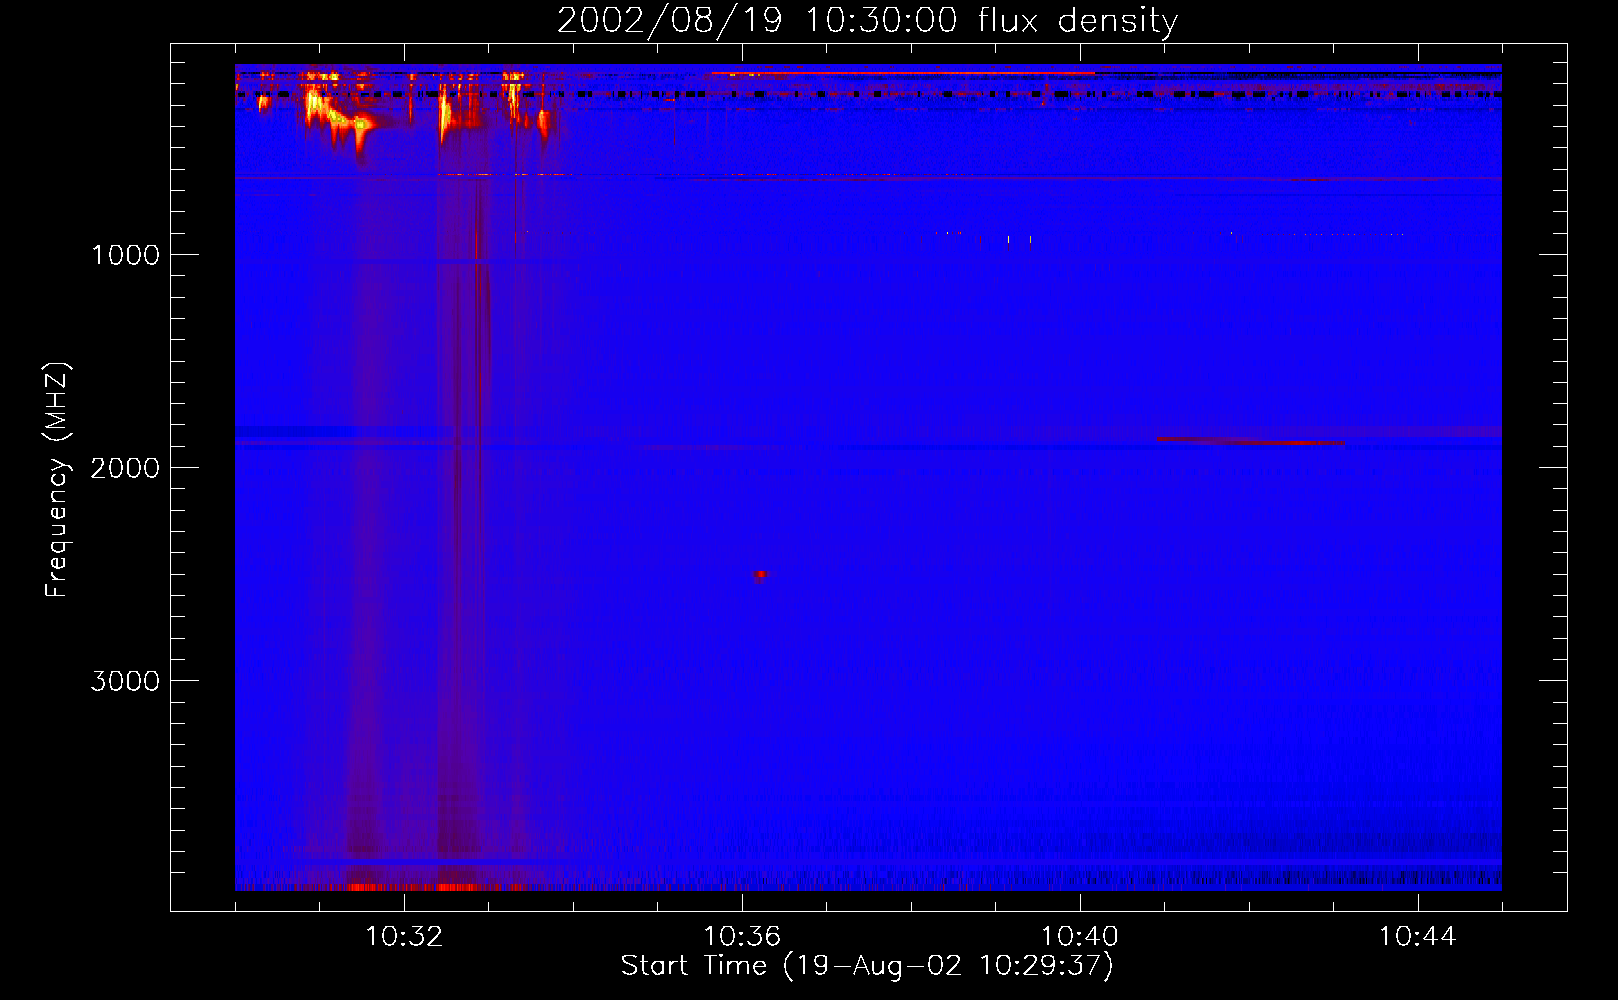This screenshot has height=1000, width=1618.
Task: Click the red horizontal streak near 1900 MHz
Action: (1250, 441)
